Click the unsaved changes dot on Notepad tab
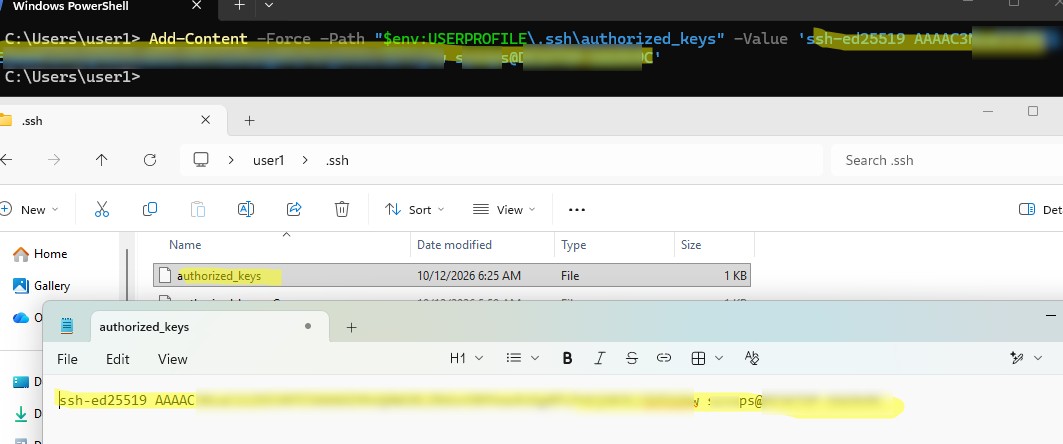The image size is (1063, 444). (308, 326)
